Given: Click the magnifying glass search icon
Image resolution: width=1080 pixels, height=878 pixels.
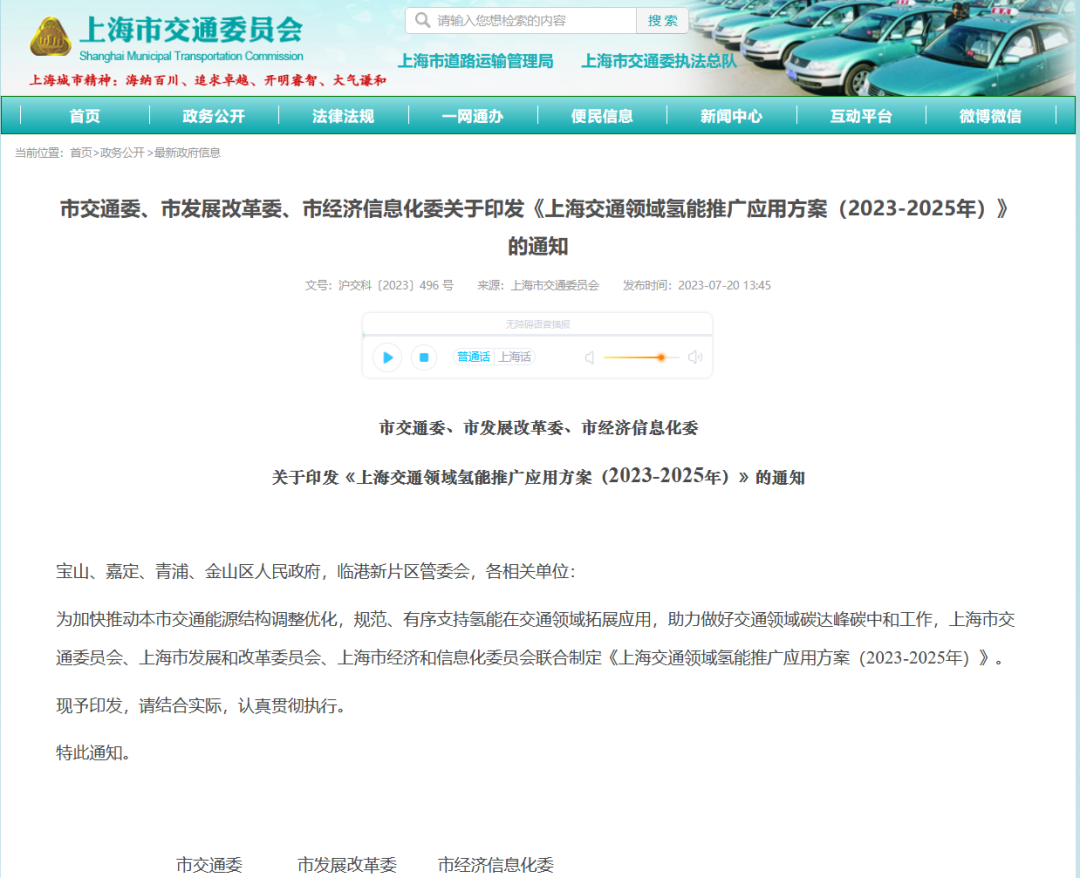Looking at the screenshot, I should coord(422,20).
